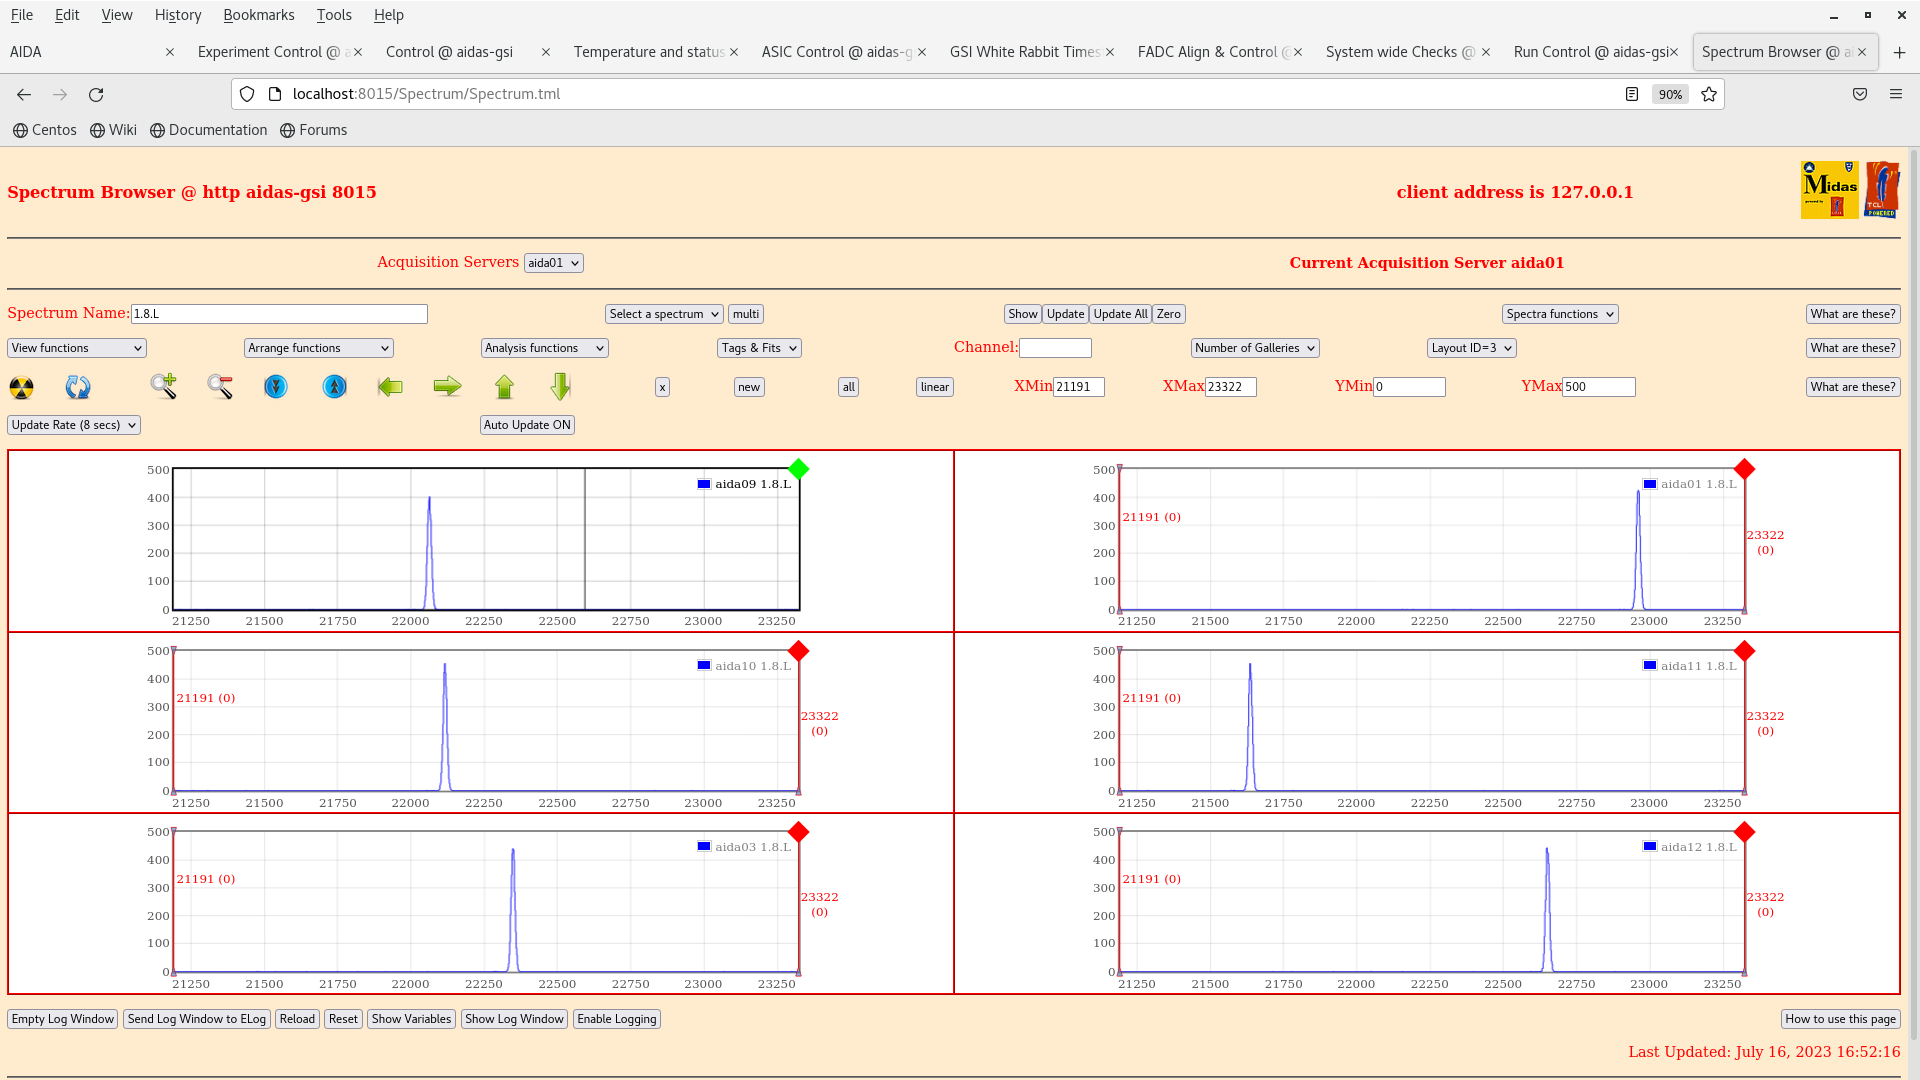Viewport: 1920px width, 1080px height.
Task: Click the blue double down-arrow icon
Action: pyautogui.click(x=276, y=386)
